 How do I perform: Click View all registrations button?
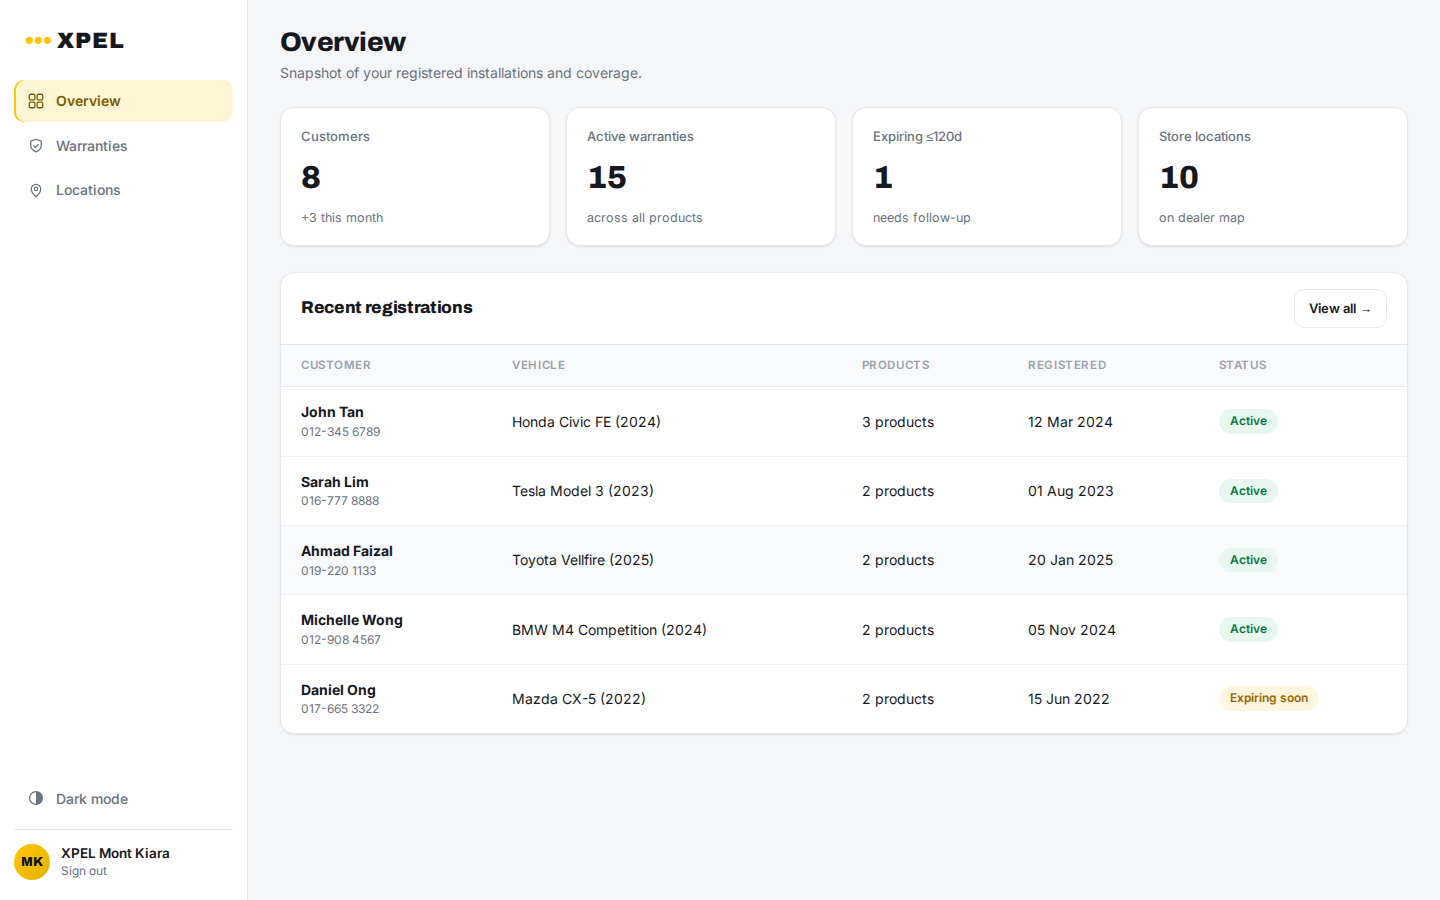[x=1340, y=309]
